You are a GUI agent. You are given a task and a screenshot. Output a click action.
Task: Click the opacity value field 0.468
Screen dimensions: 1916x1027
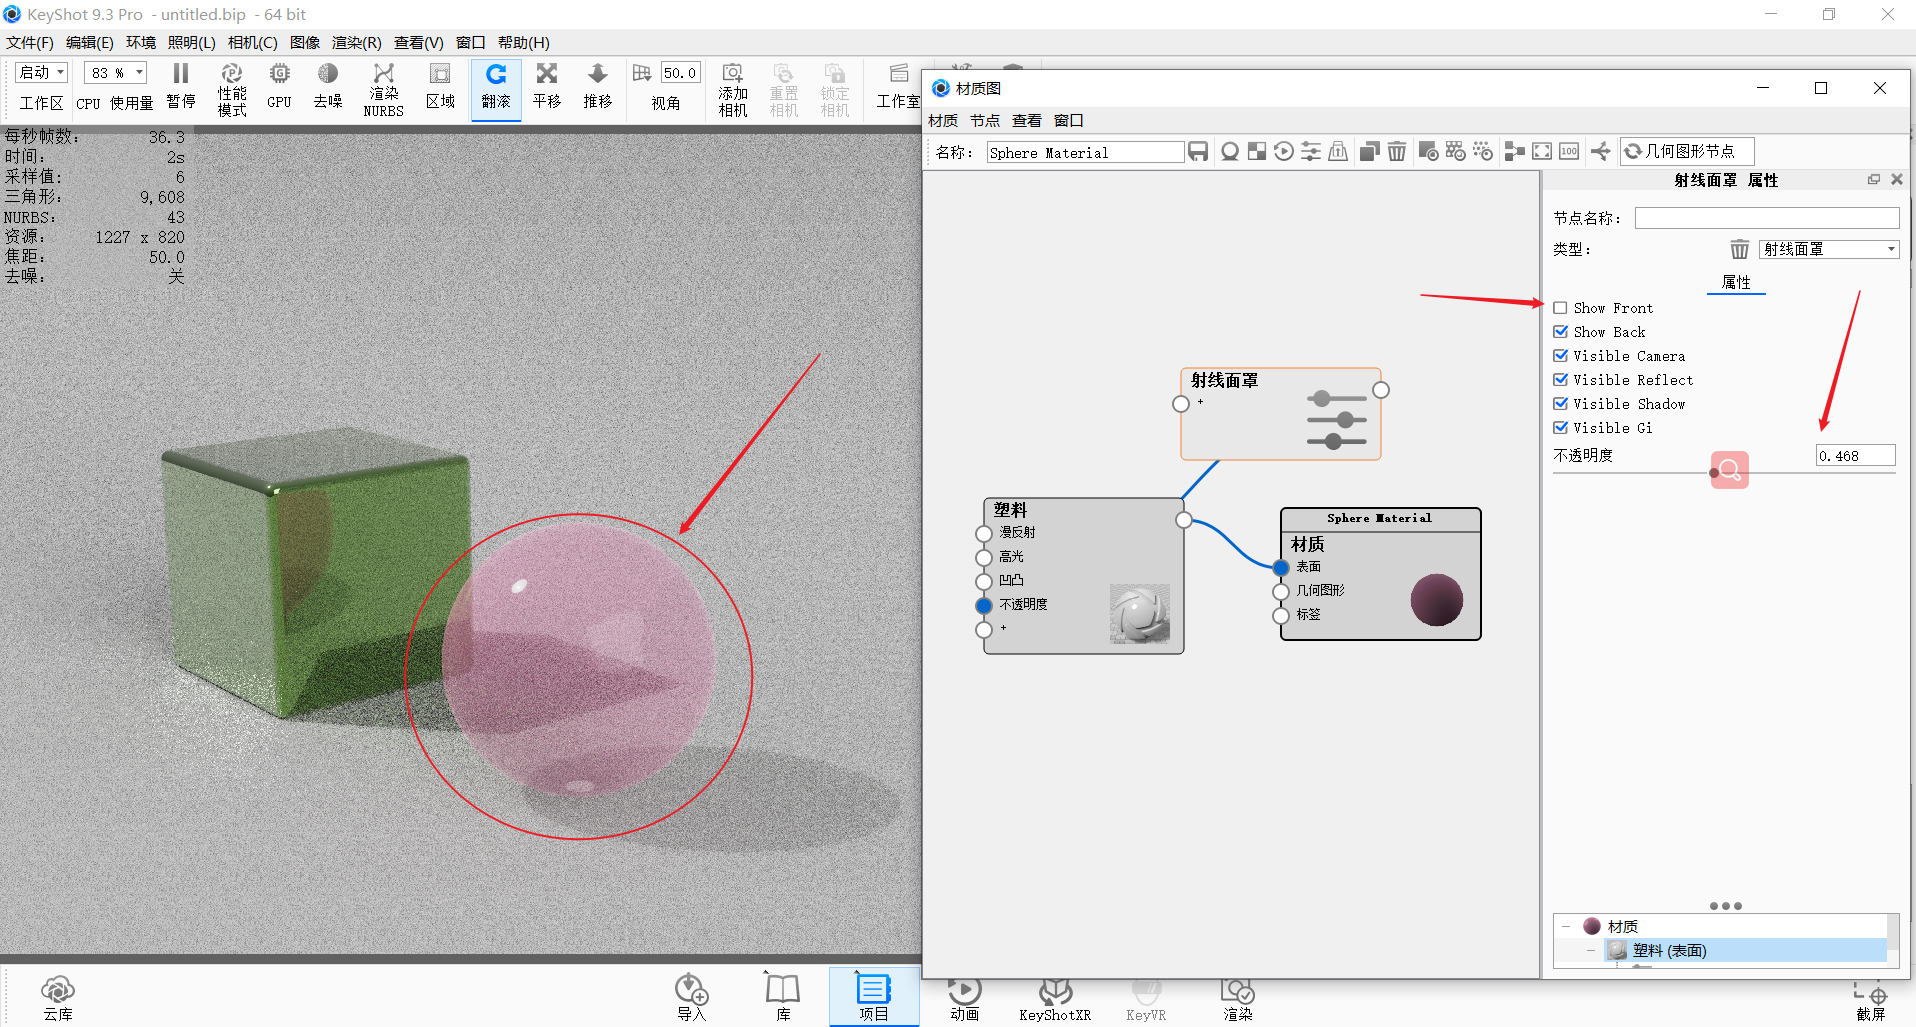[x=1855, y=455]
